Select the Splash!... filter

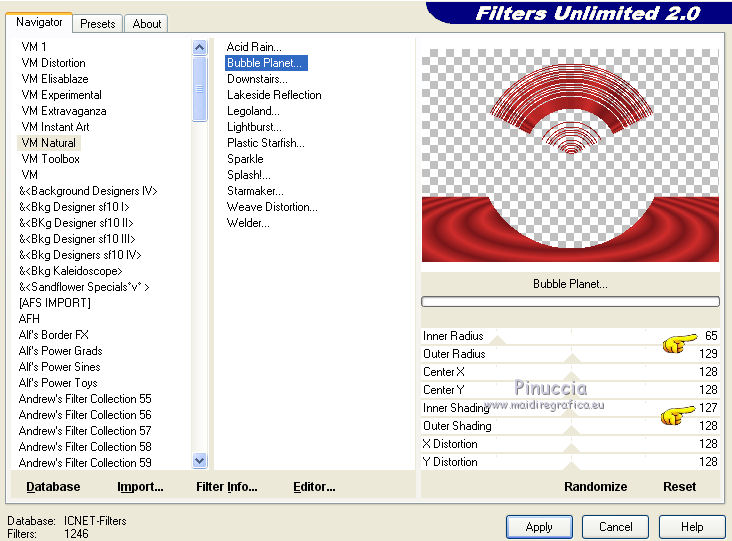248,175
